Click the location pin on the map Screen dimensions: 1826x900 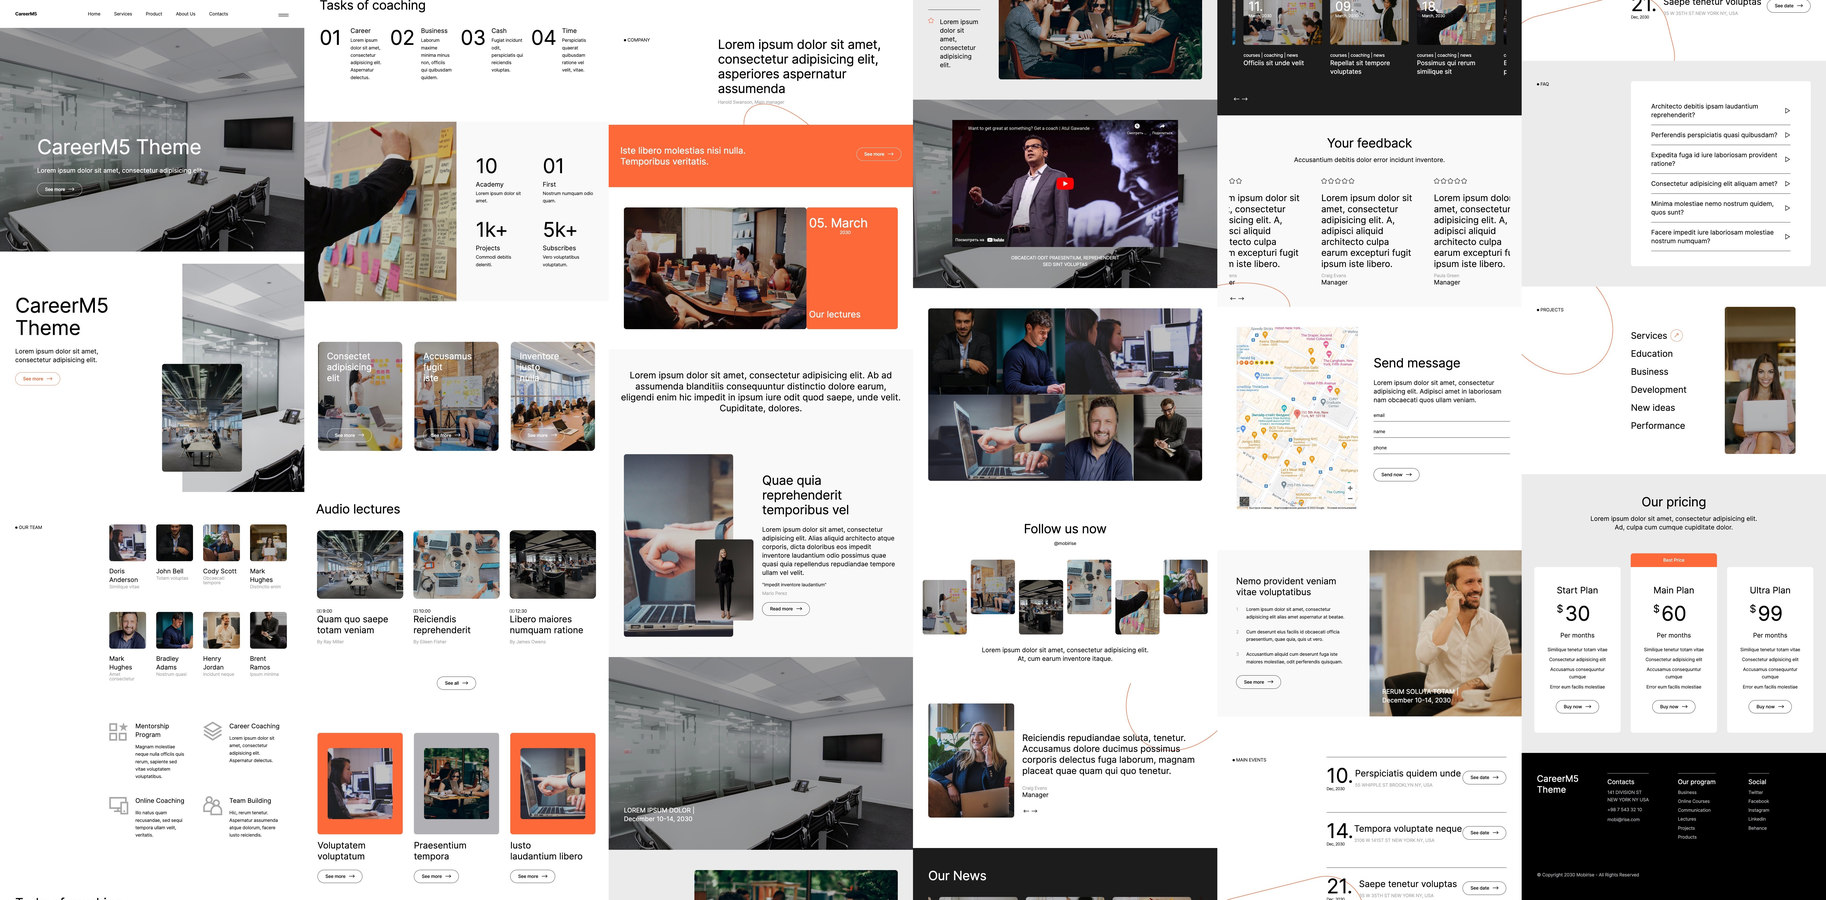point(1297,412)
